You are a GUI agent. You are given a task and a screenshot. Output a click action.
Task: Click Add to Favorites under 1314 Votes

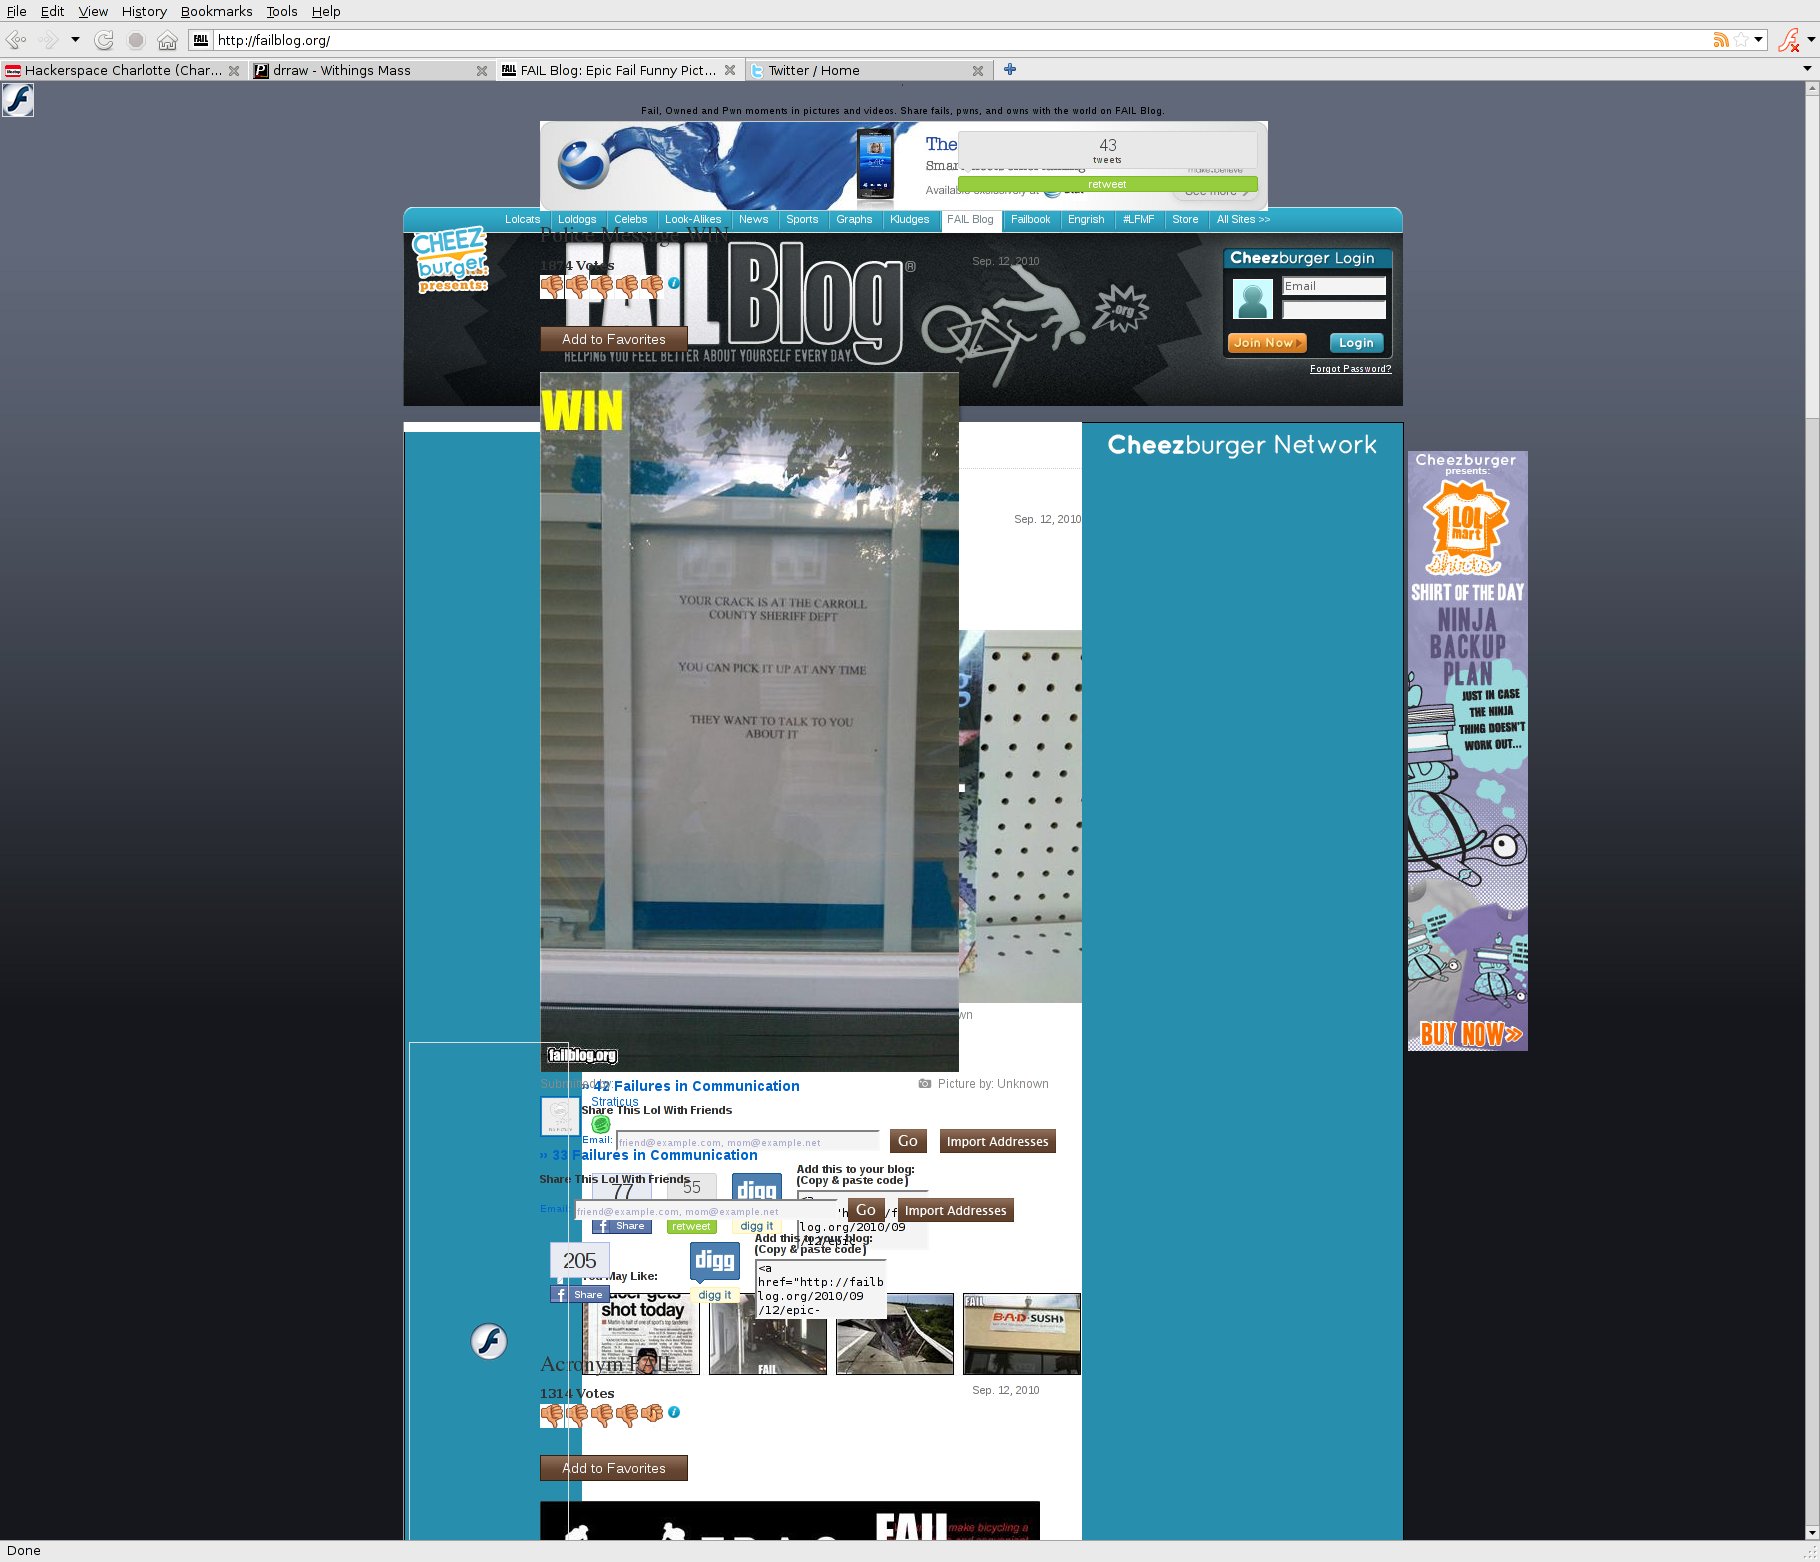click(614, 1468)
